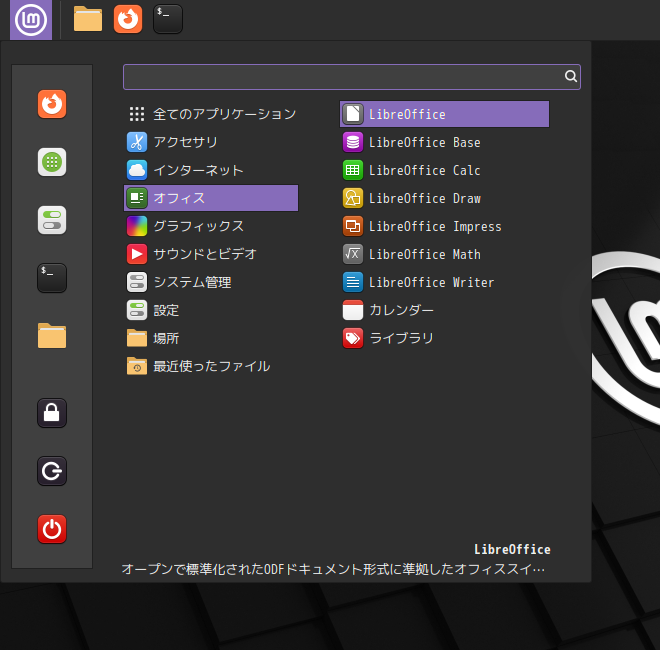
Task: Open Terminal from the favorites sidebar
Action: click(x=52, y=278)
